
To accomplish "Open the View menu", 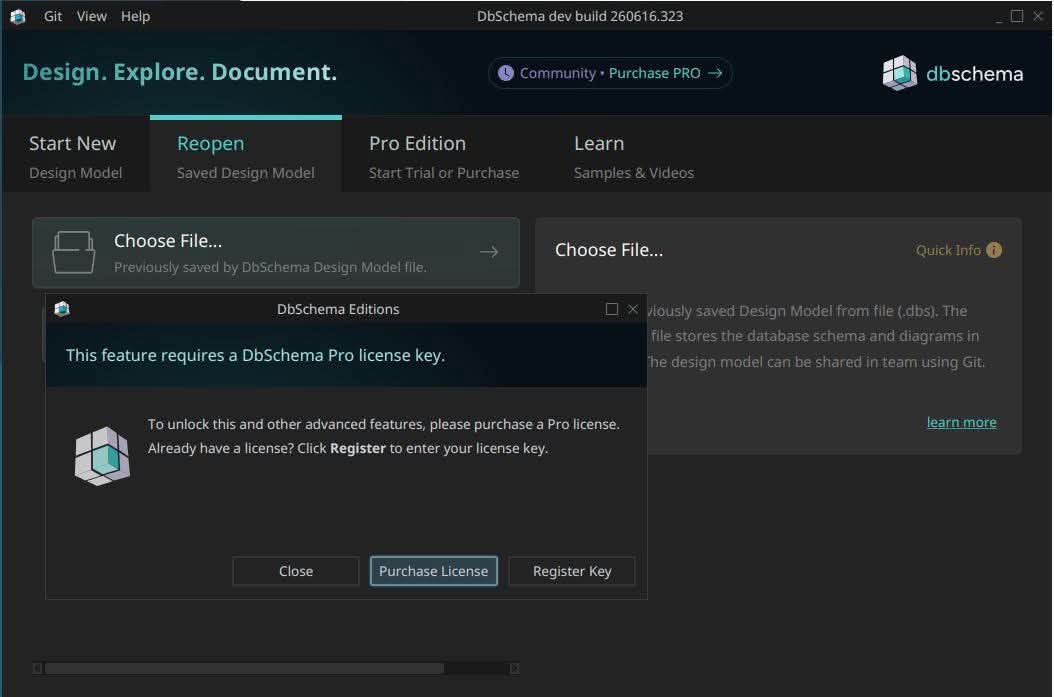I will click(91, 16).
